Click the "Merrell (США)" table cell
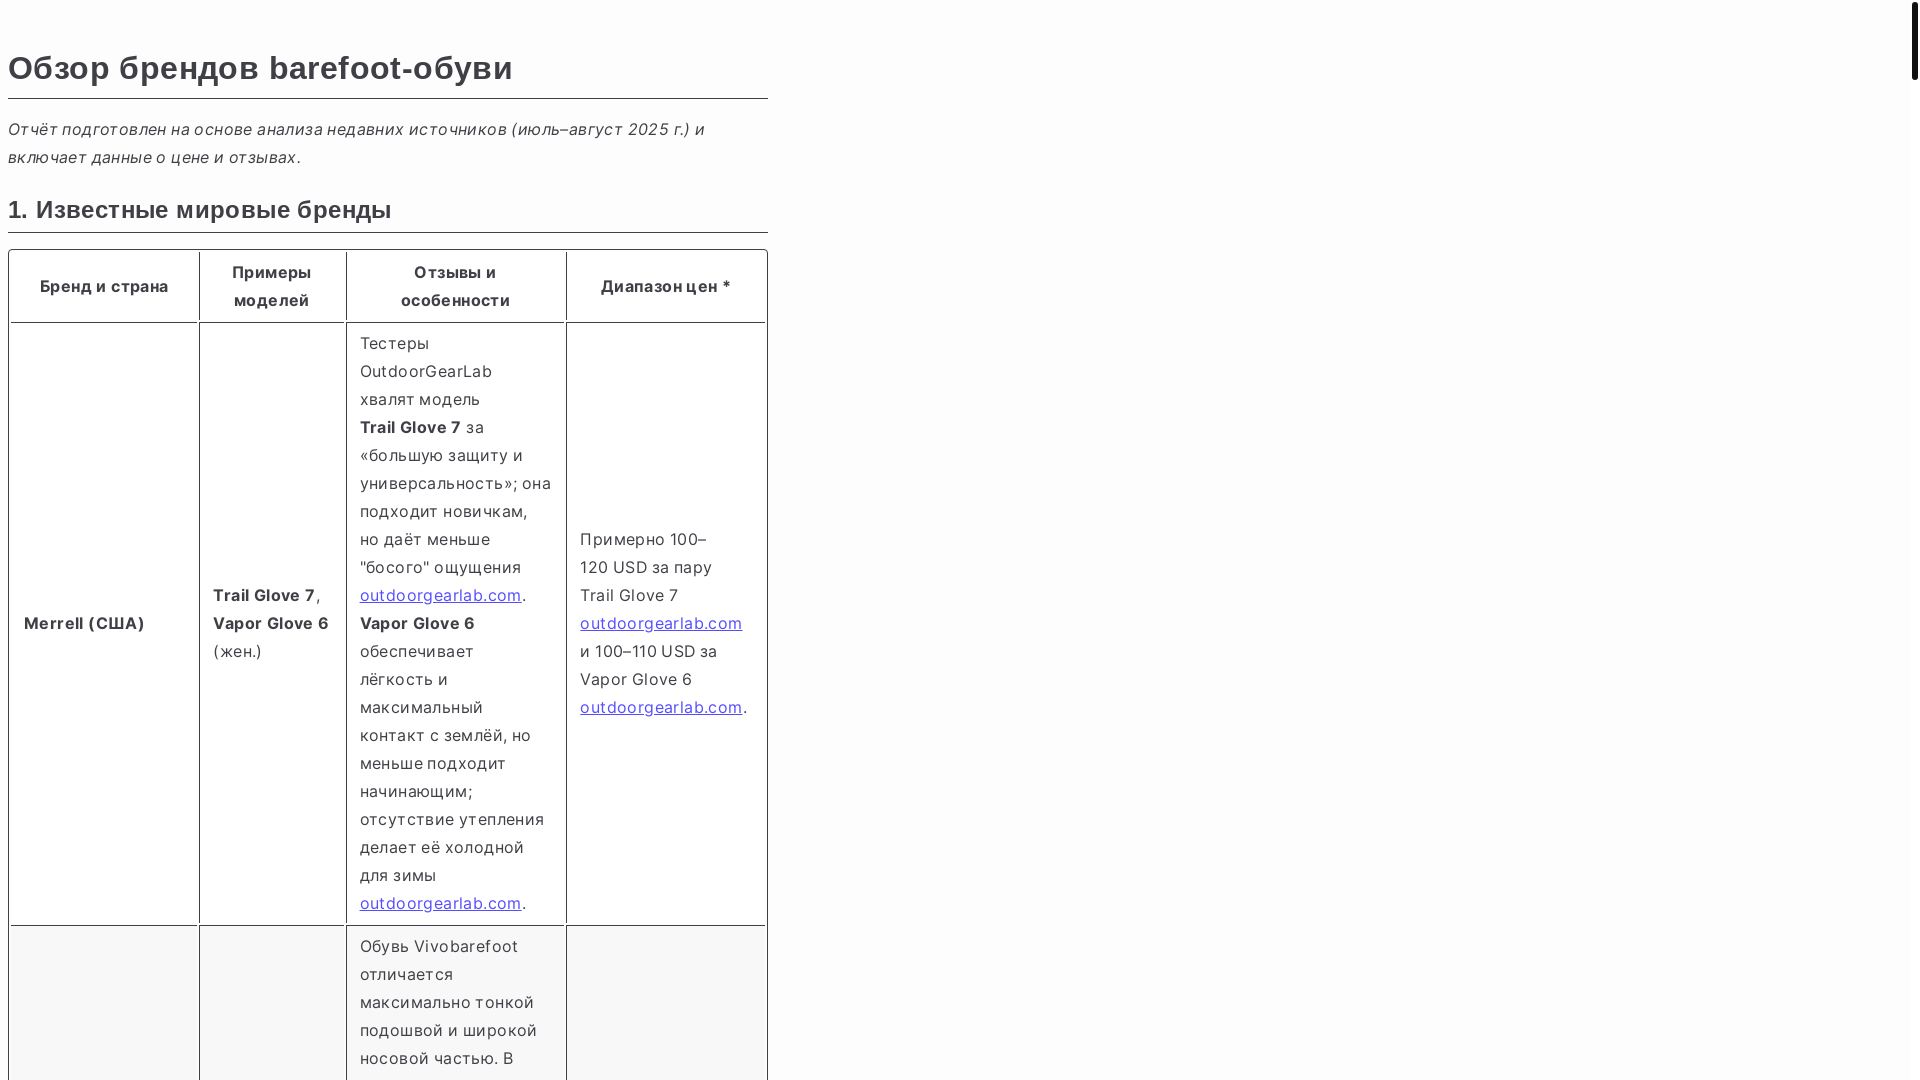This screenshot has width=1920, height=1080. (104, 623)
